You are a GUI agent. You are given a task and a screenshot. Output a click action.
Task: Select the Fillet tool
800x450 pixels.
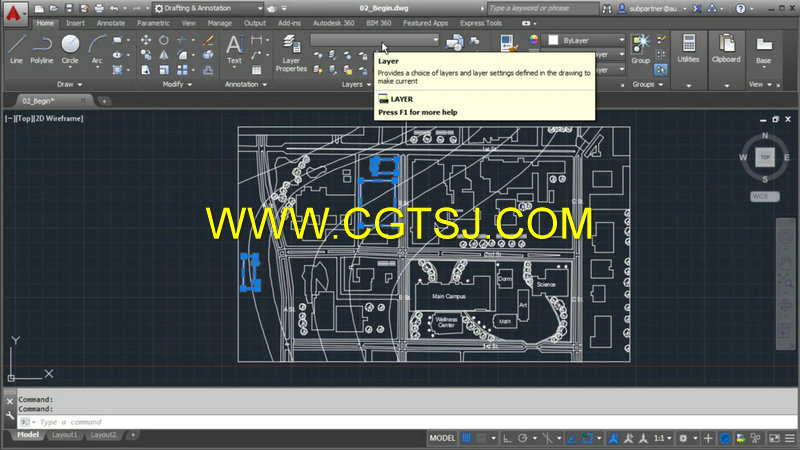182,55
